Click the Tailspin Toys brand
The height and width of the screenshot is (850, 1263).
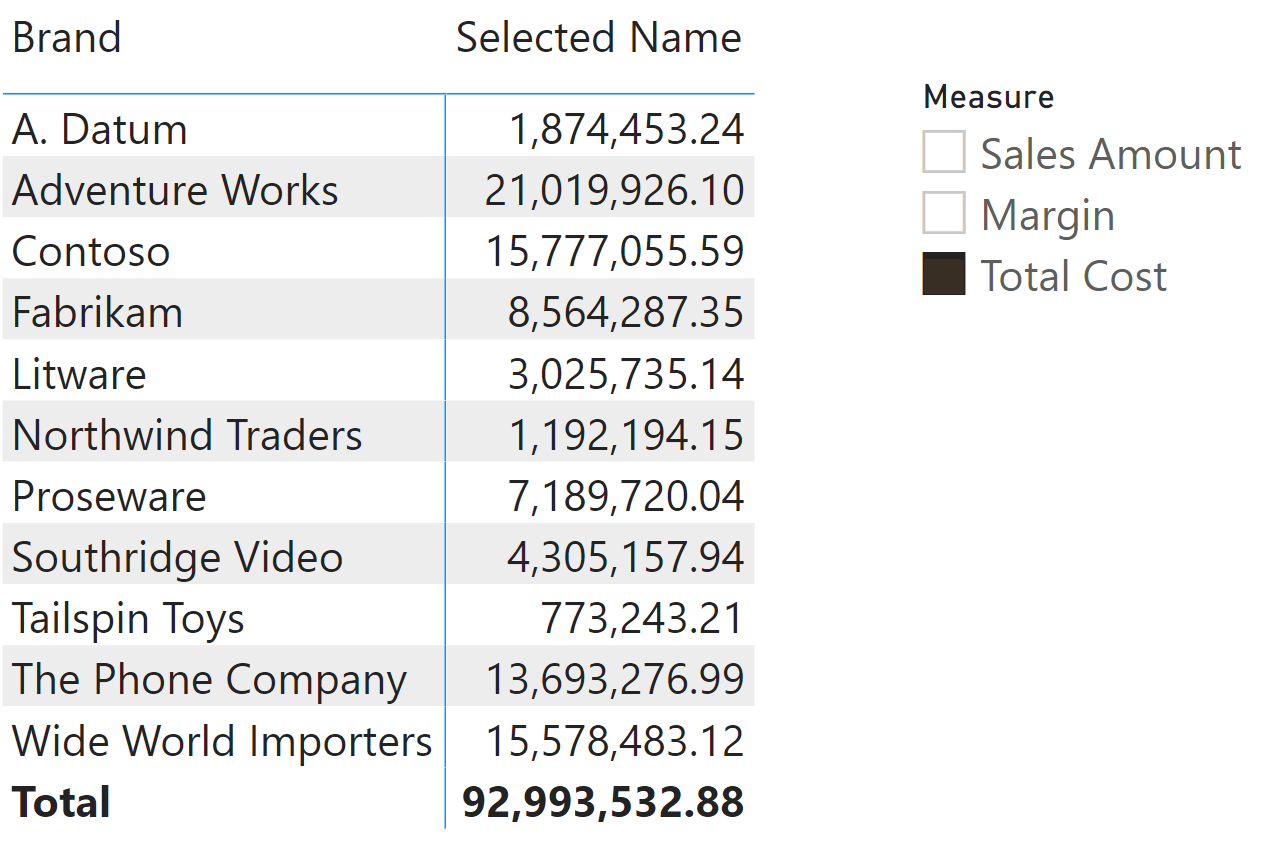[x=128, y=619]
